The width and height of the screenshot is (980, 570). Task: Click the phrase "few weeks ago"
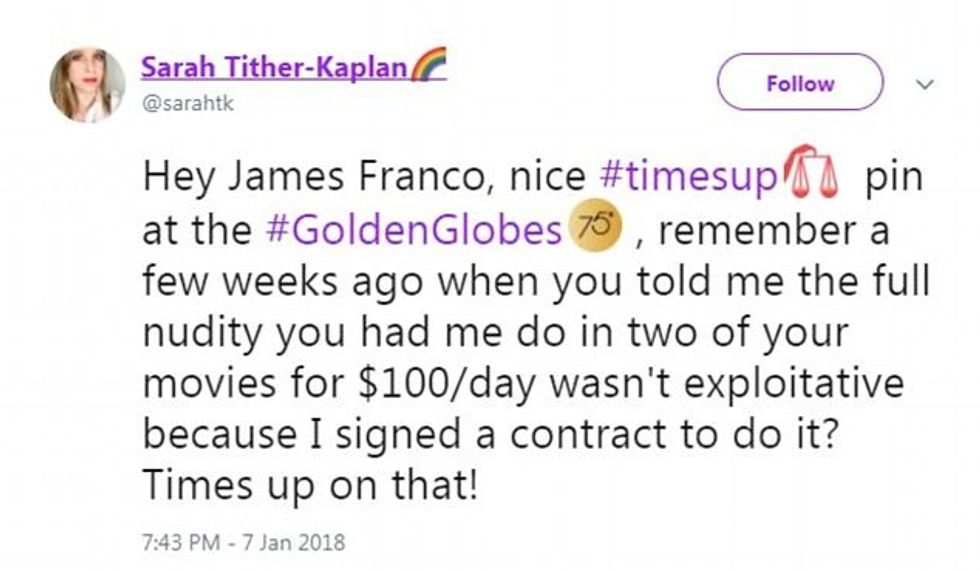(x=272, y=281)
